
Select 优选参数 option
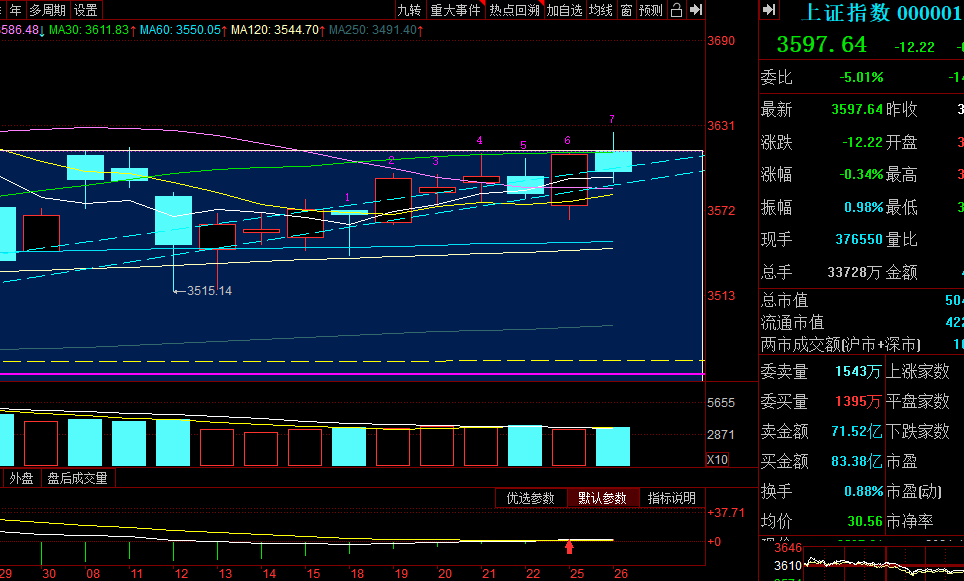coord(531,498)
